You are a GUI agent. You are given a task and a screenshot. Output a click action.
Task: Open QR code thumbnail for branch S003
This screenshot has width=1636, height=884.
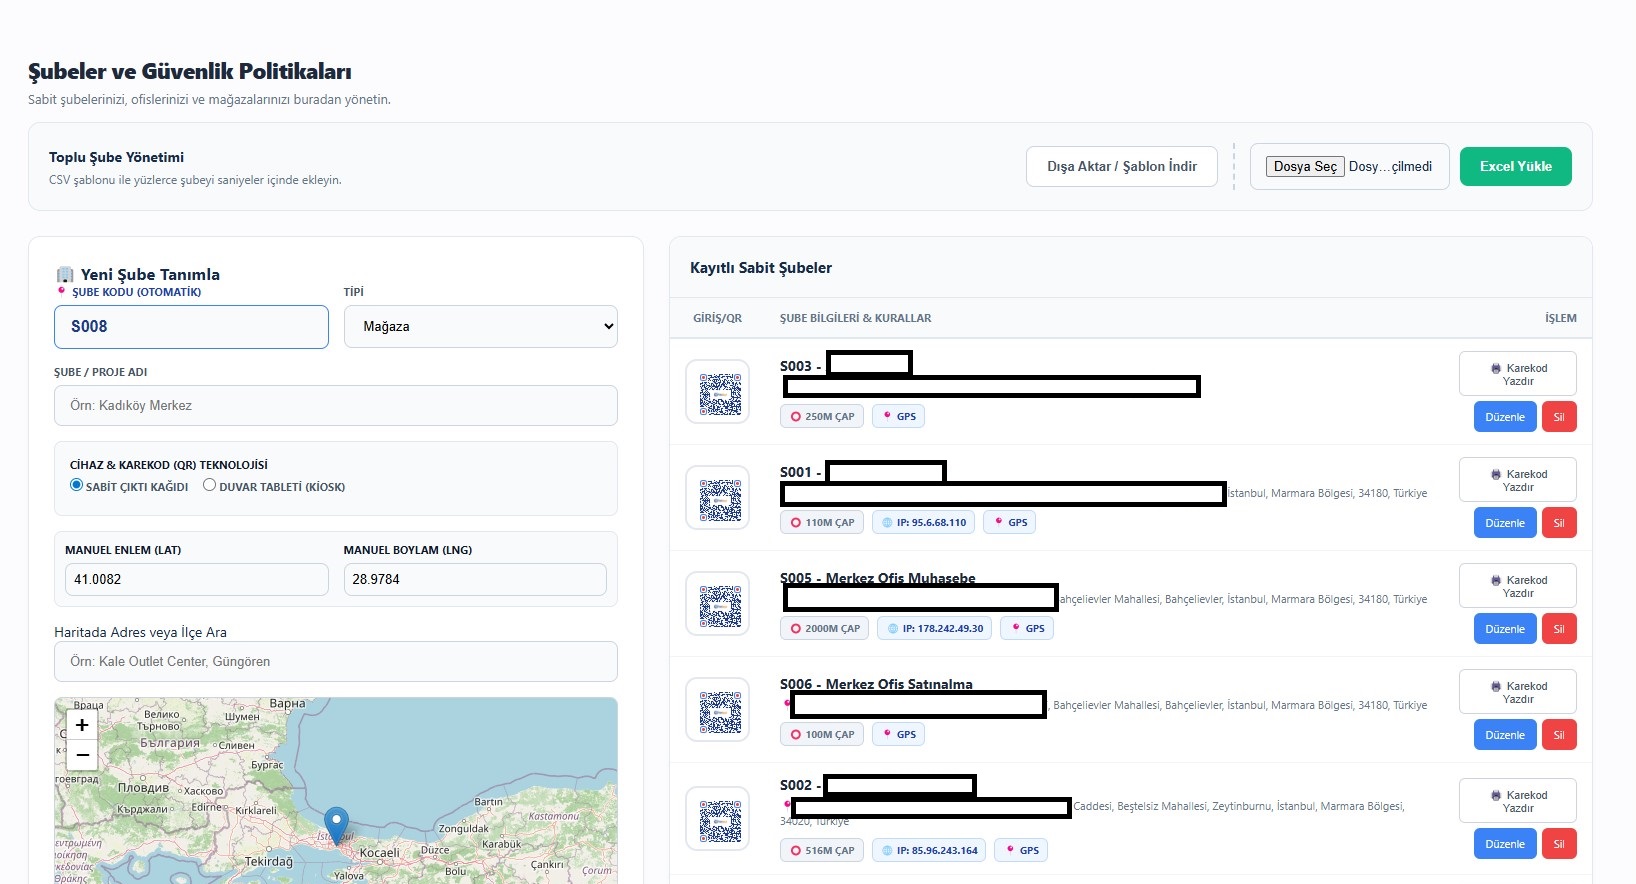point(717,392)
